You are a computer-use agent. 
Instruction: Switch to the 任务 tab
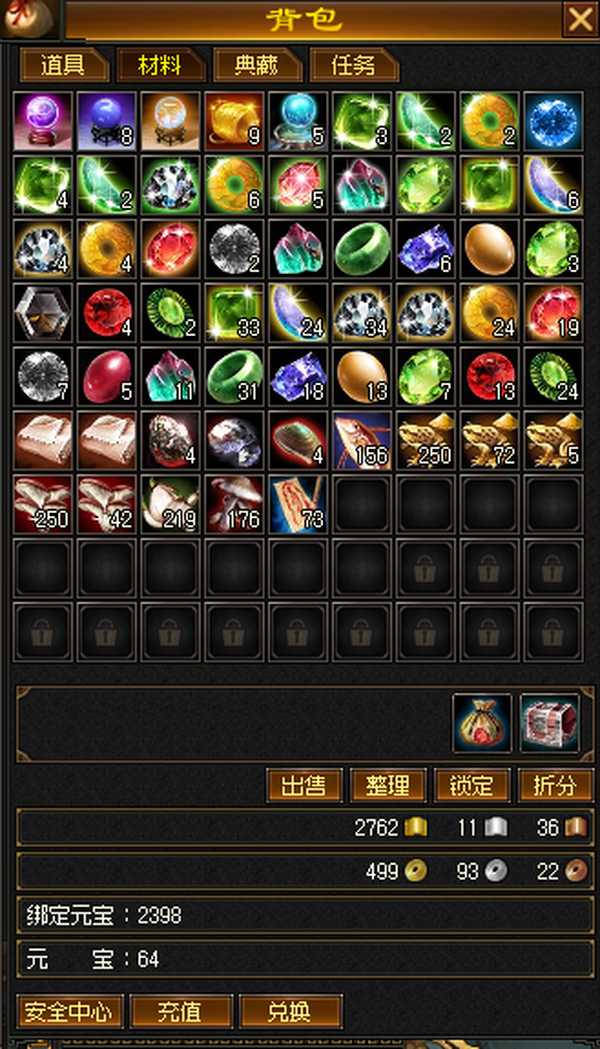click(355, 65)
